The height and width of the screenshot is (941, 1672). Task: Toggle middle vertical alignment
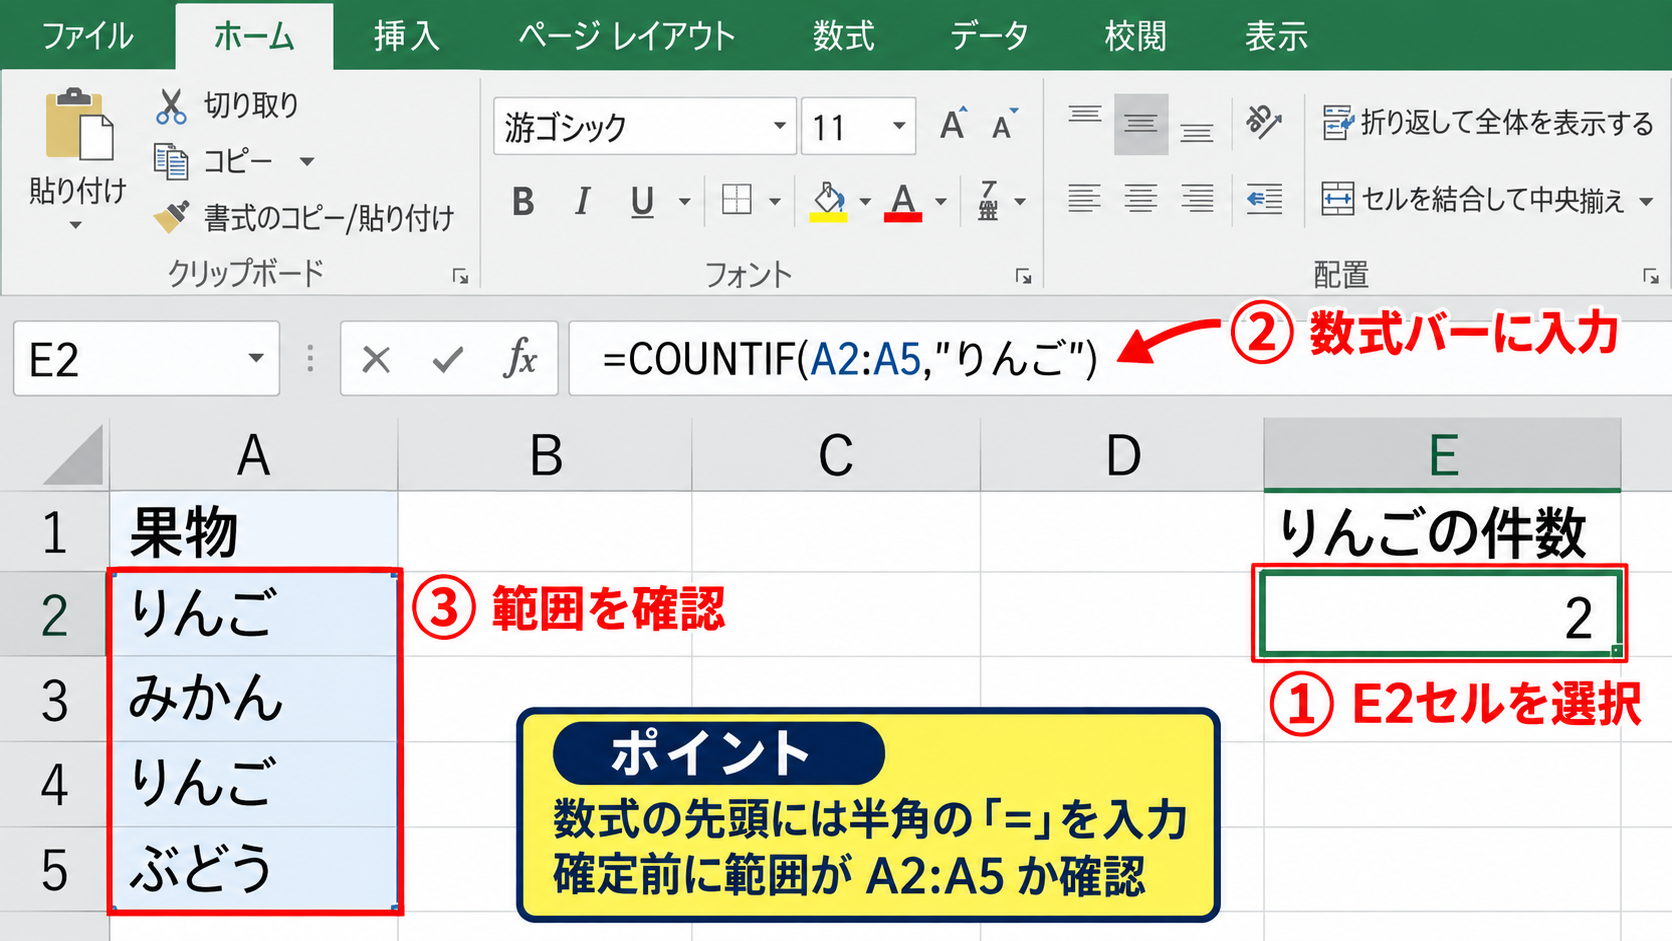(x=1141, y=124)
